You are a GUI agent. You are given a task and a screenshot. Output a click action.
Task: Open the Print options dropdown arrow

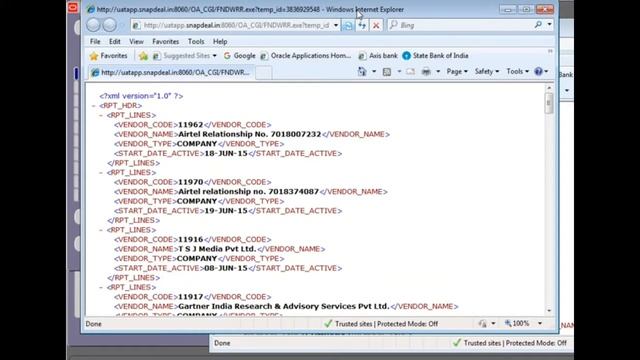(438, 72)
